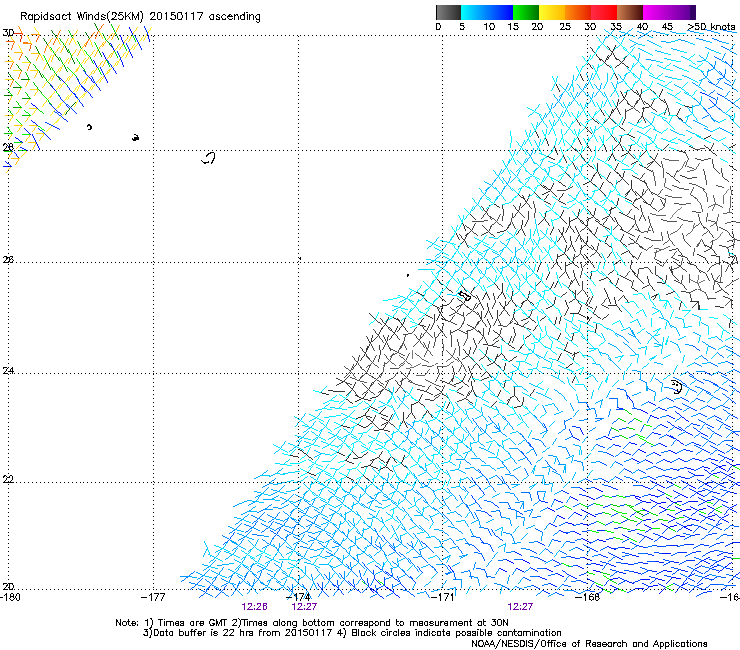Click the legend tick label '25'

(x=565, y=27)
